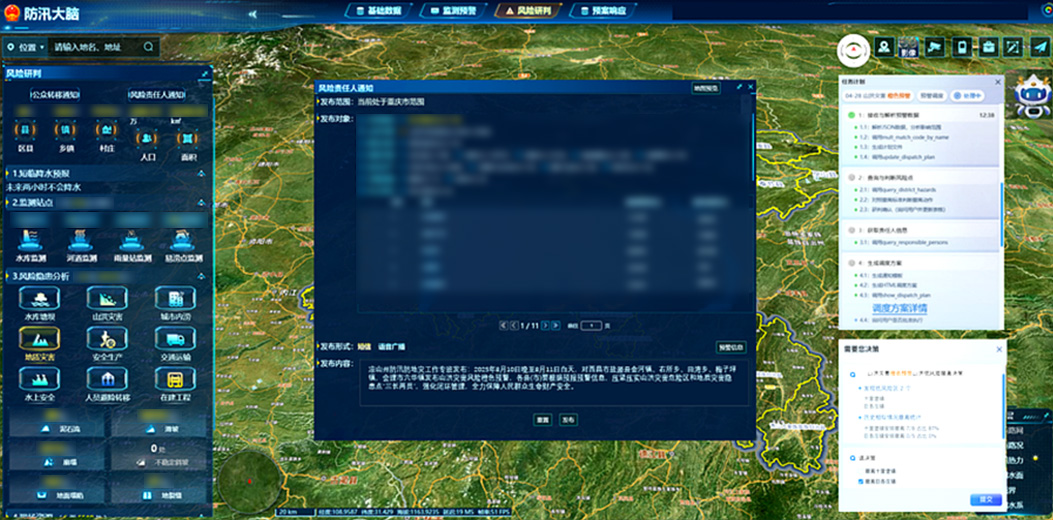Collapse section 1.短临降水预报
The image size is (1053, 520).
point(201,173)
